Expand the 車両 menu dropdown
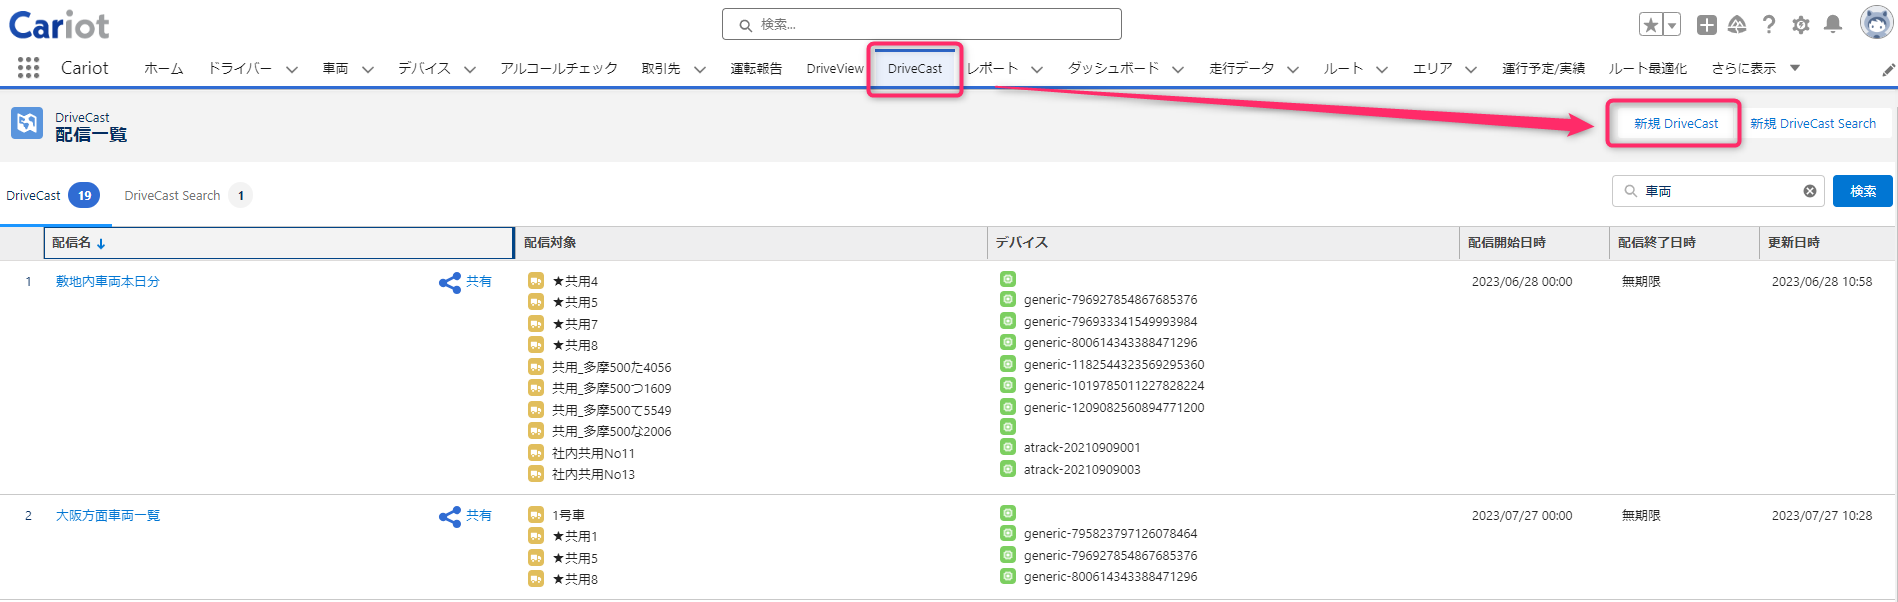 coord(368,69)
